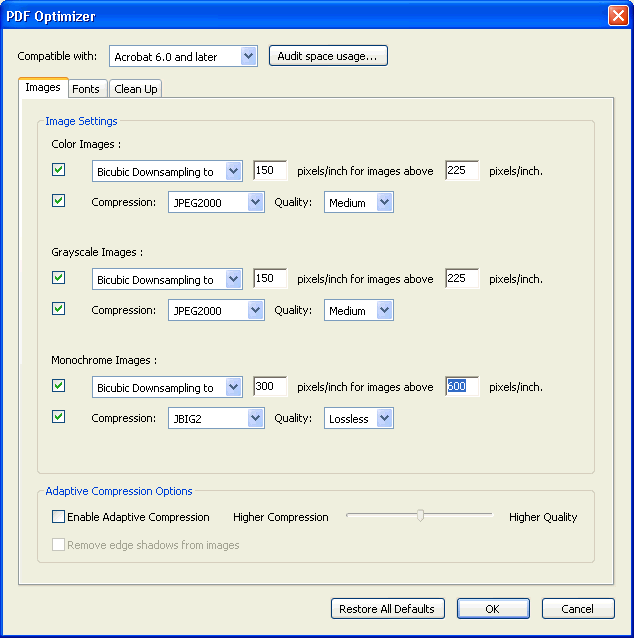This screenshot has height=638, width=634.
Task: Toggle Grayscale Images downsampling checkbox
Action: (x=58, y=278)
